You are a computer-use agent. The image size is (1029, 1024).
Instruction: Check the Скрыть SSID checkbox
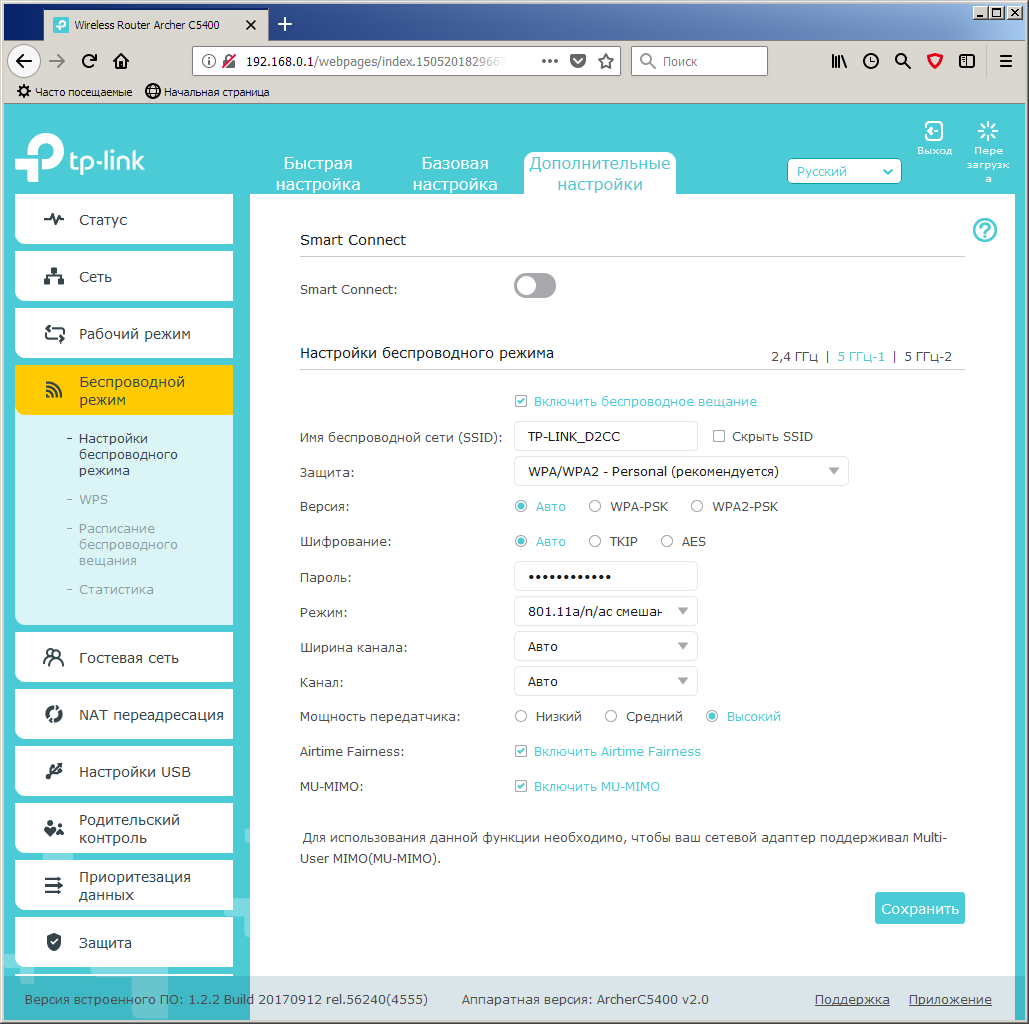tap(719, 437)
